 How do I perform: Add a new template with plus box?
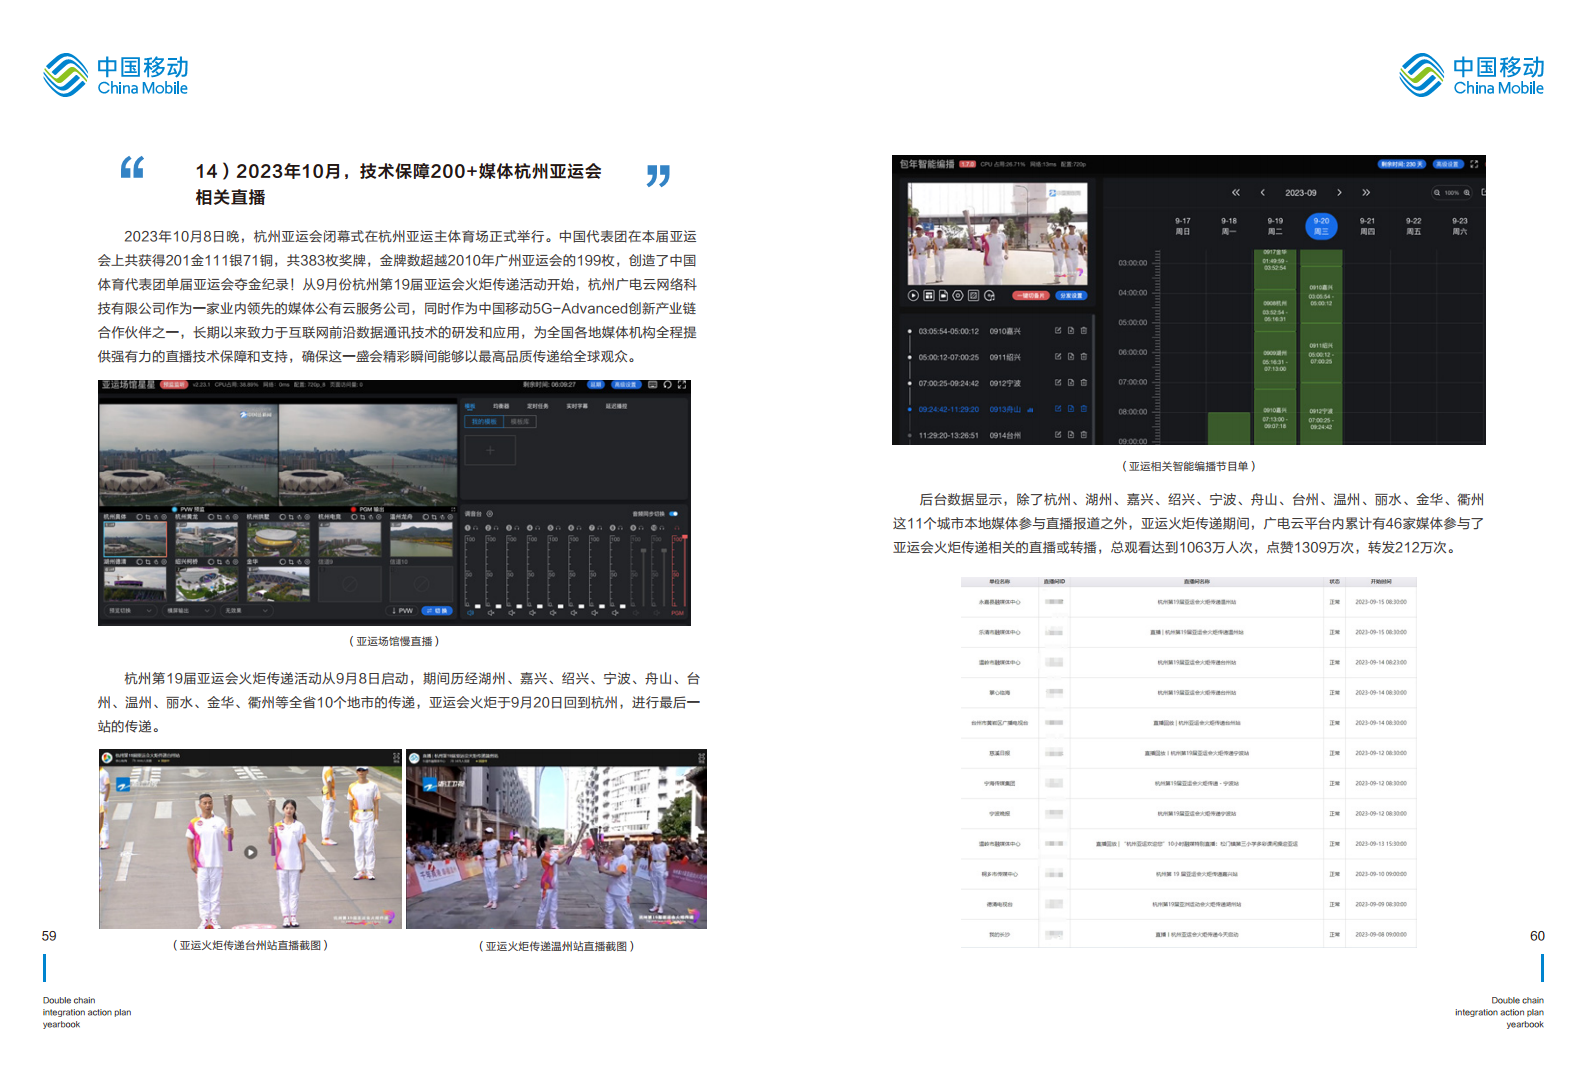[x=490, y=450]
